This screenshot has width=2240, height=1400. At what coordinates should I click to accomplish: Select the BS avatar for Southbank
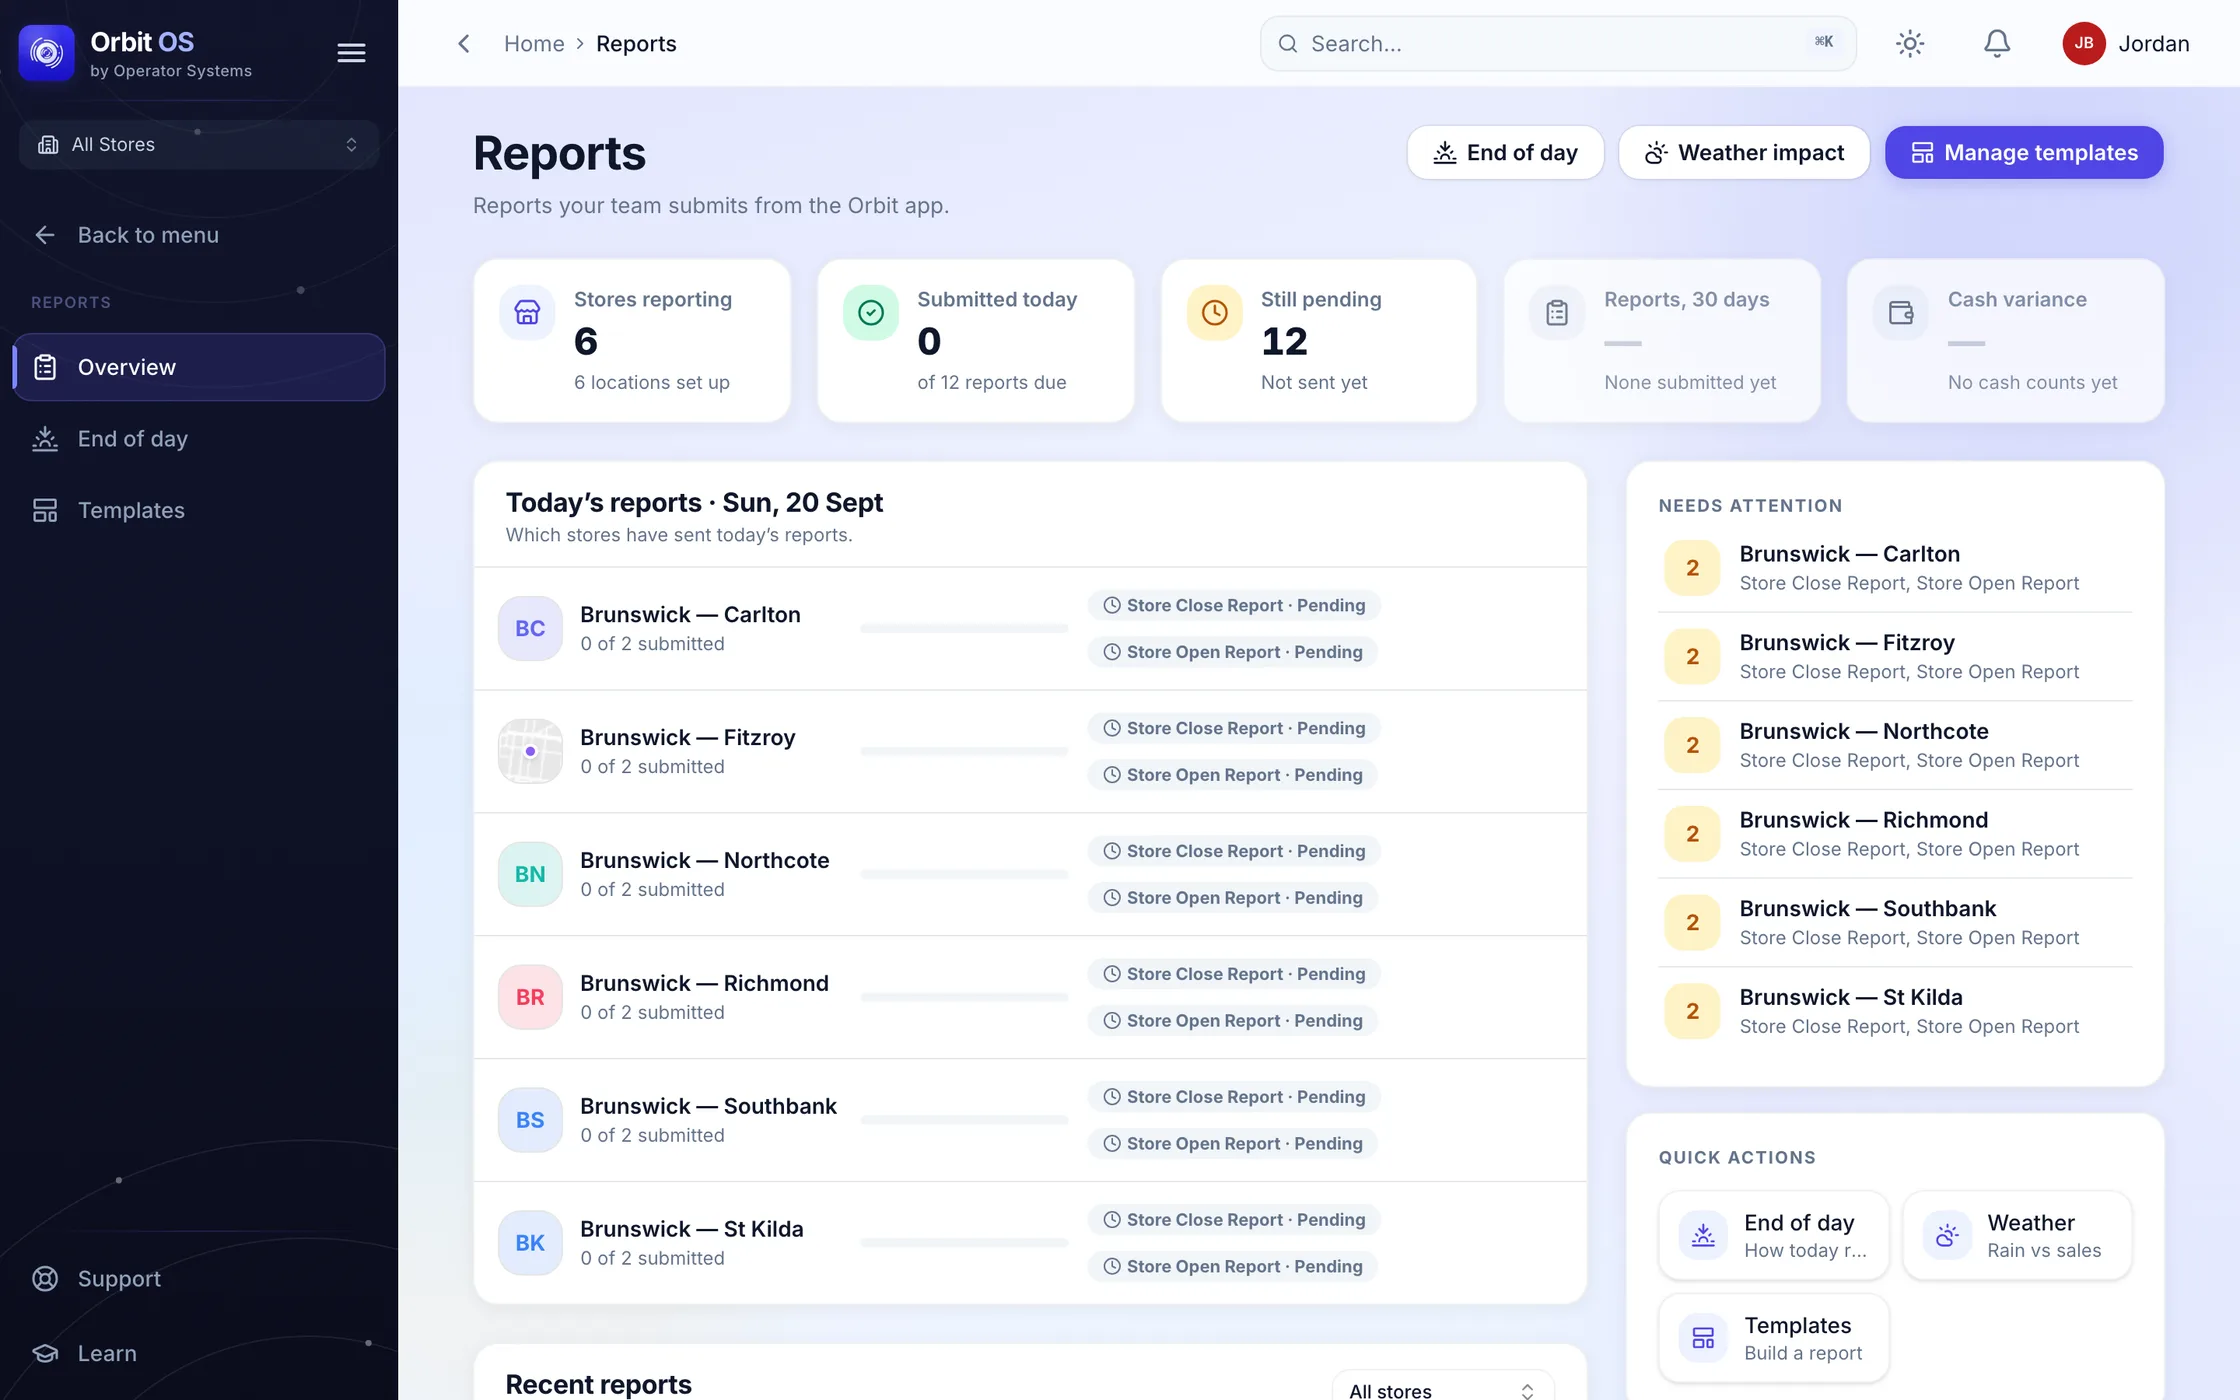[x=530, y=1120]
